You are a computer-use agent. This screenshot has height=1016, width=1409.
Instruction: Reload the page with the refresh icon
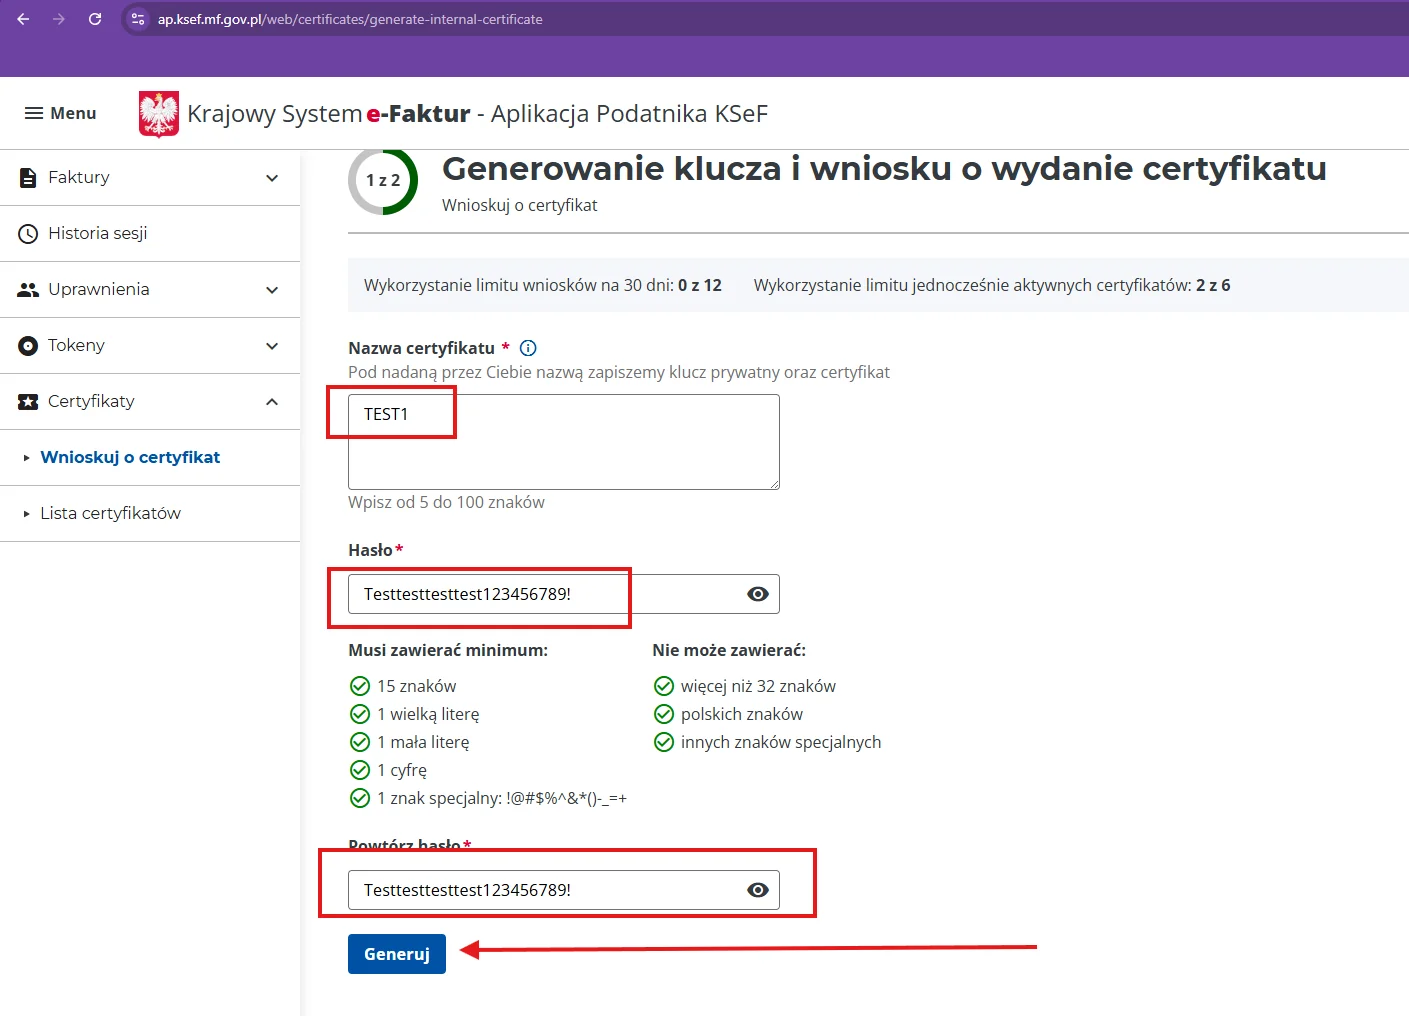pos(95,19)
